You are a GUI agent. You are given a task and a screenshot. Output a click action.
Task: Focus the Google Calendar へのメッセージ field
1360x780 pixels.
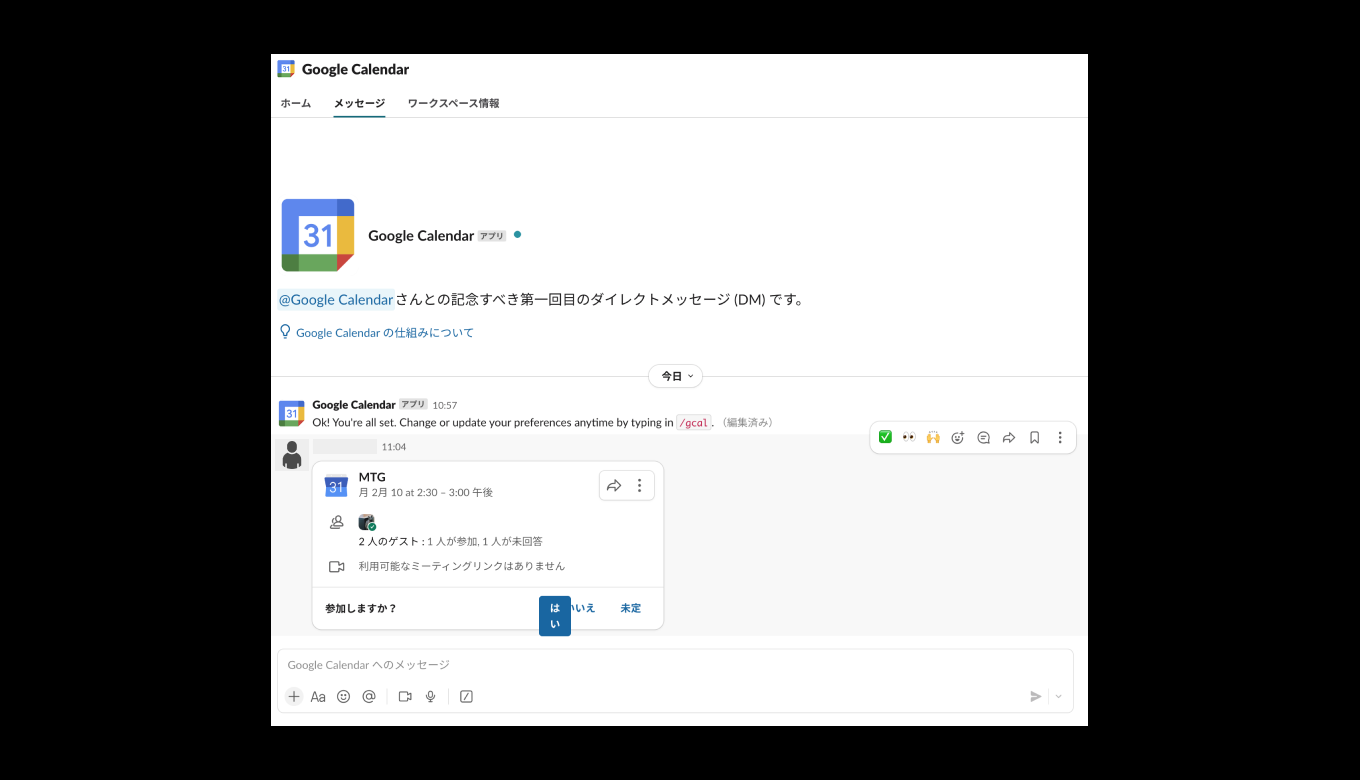pos(675,665)
